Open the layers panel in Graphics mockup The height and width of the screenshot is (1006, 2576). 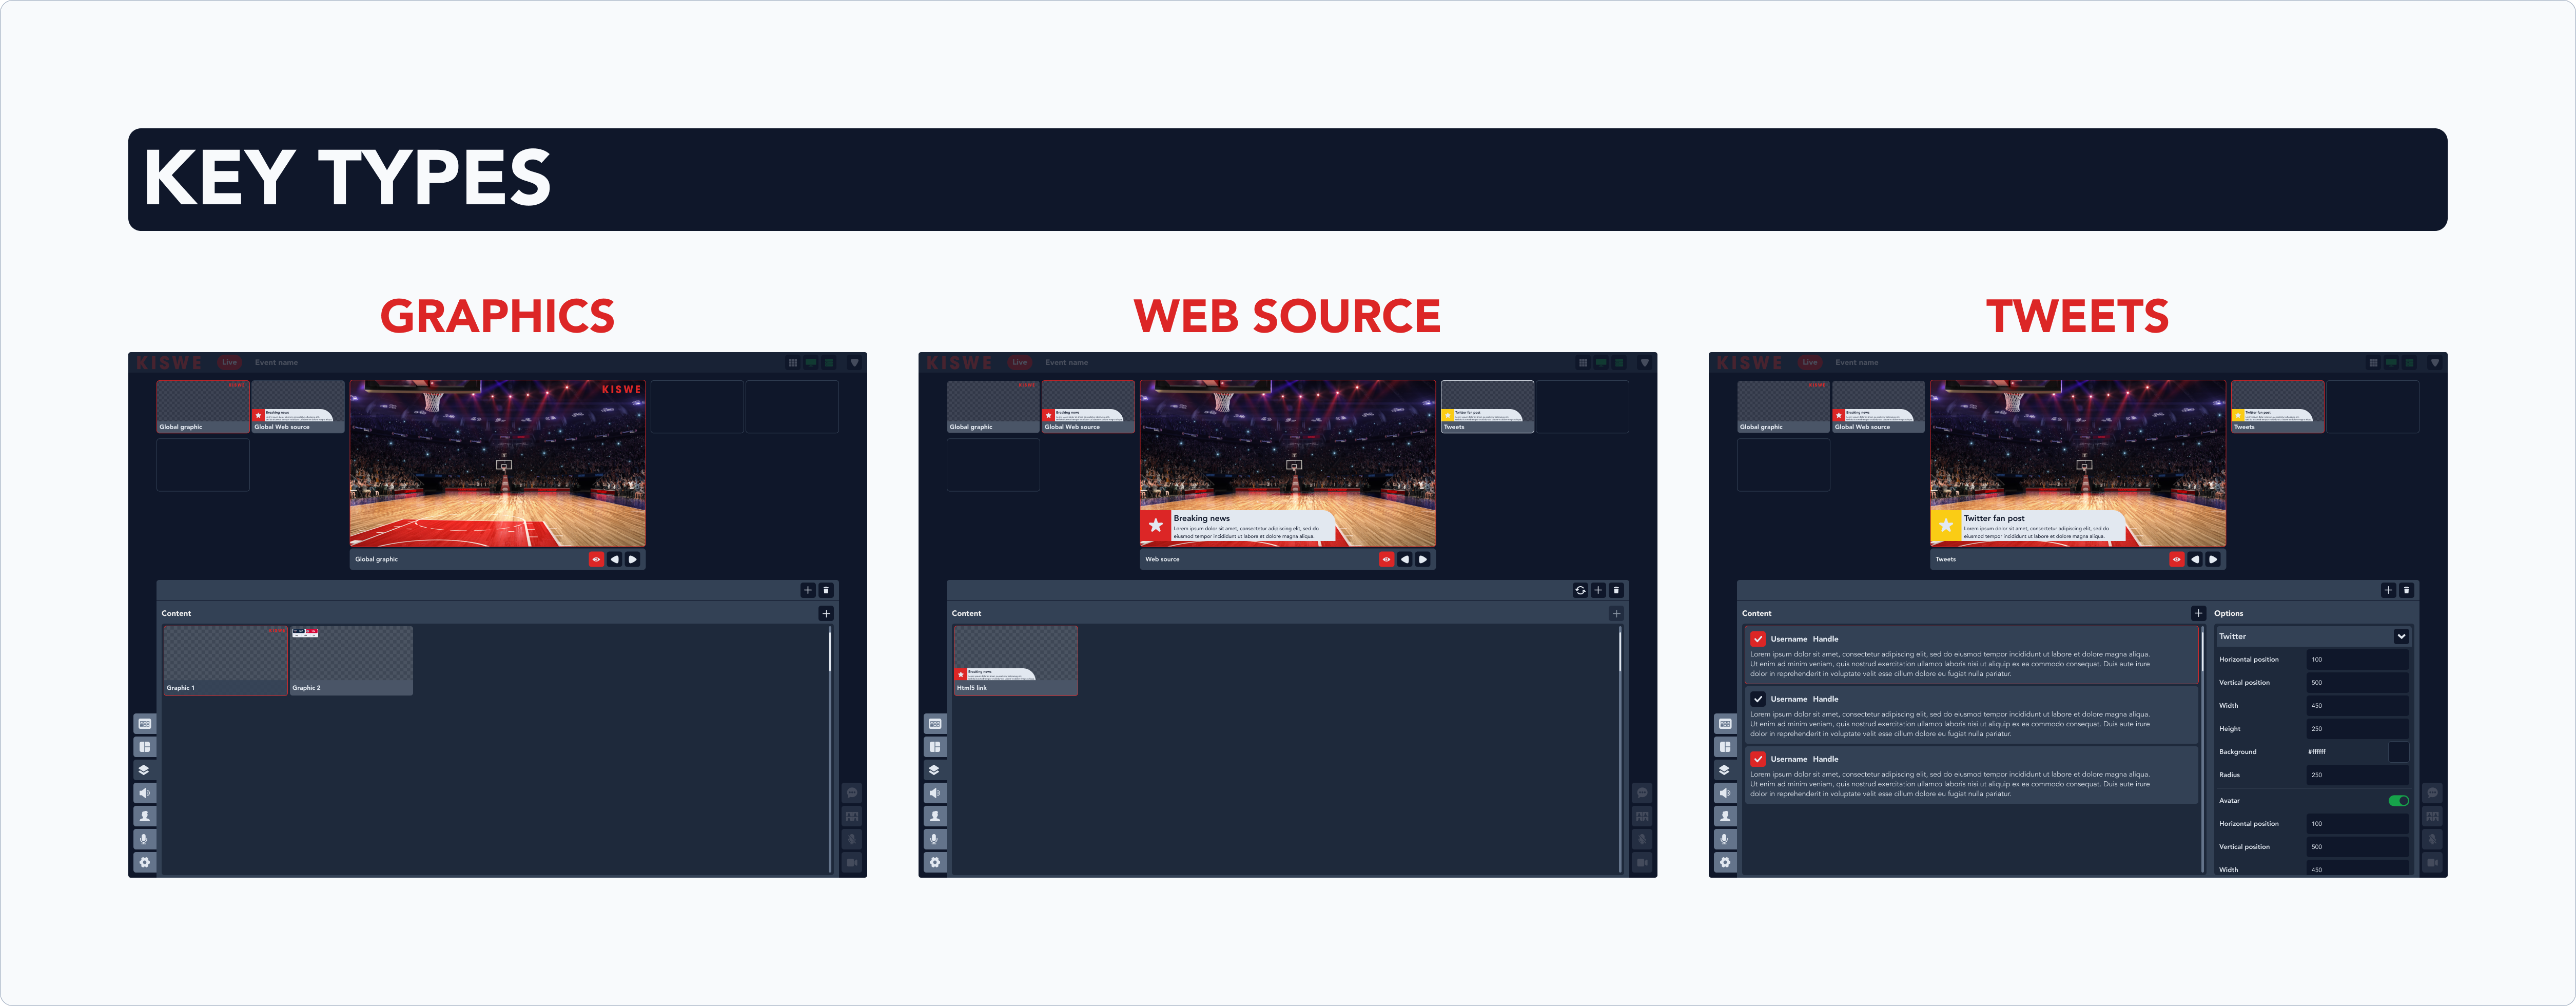pos(145,770)
